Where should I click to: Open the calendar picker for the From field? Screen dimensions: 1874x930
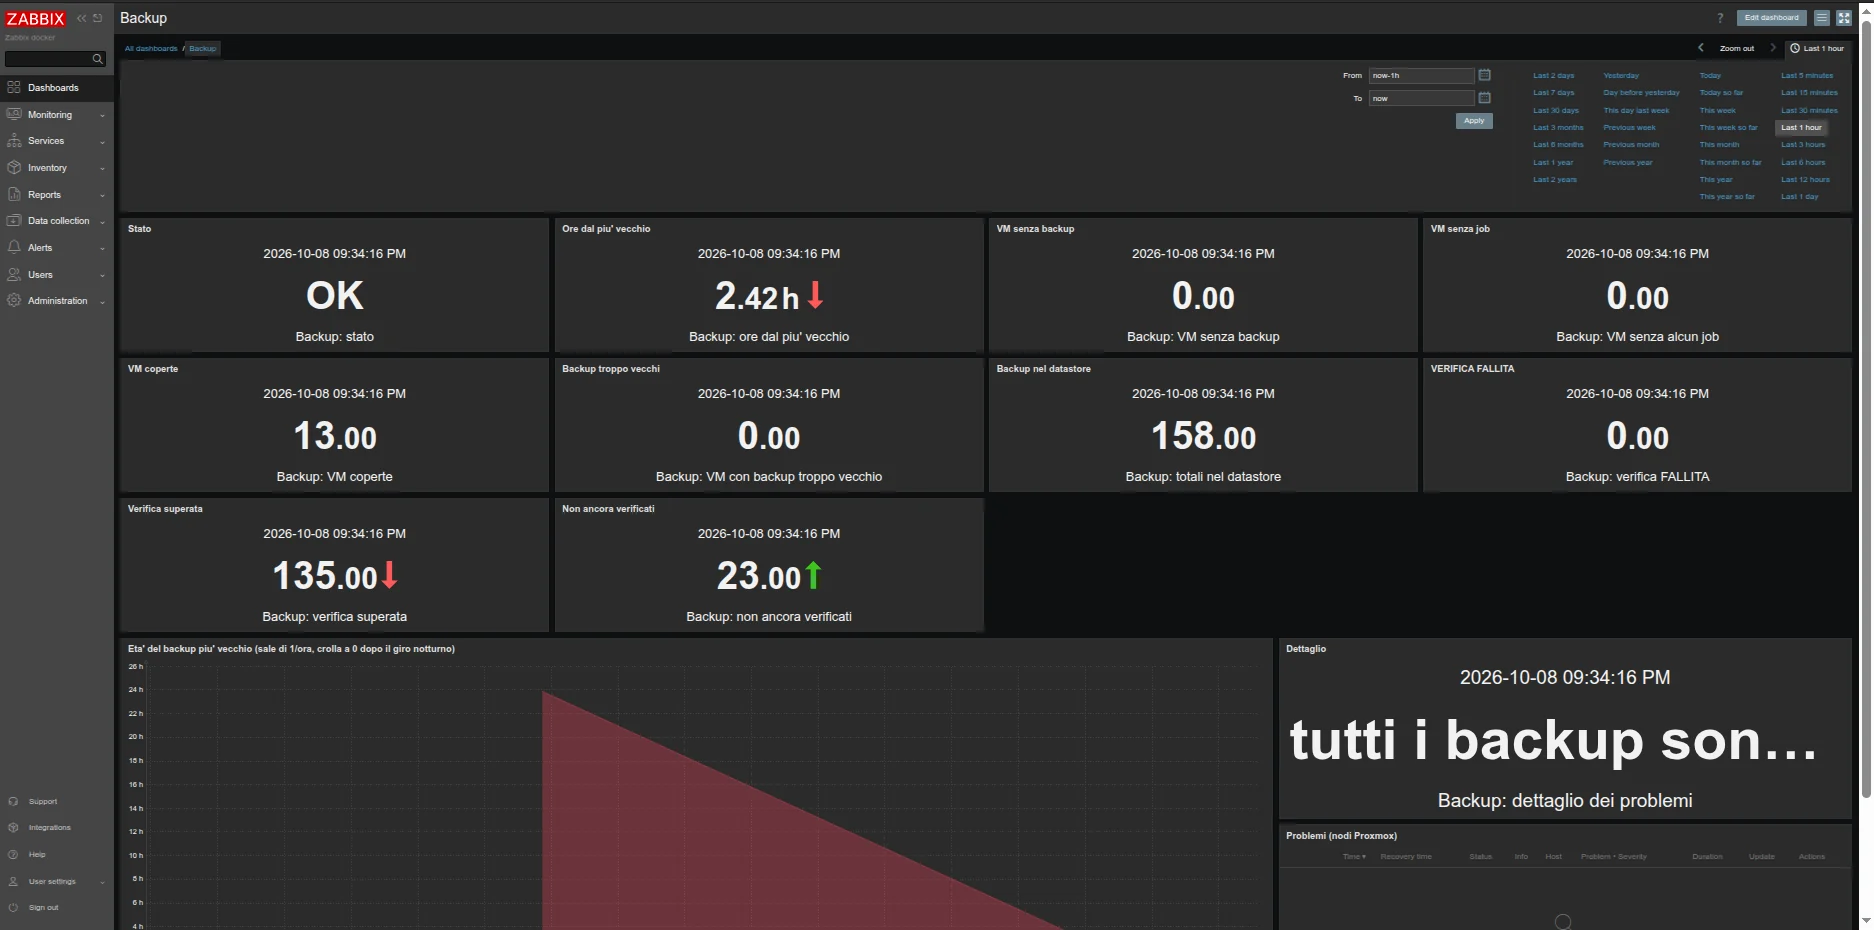pos(1485,75)
